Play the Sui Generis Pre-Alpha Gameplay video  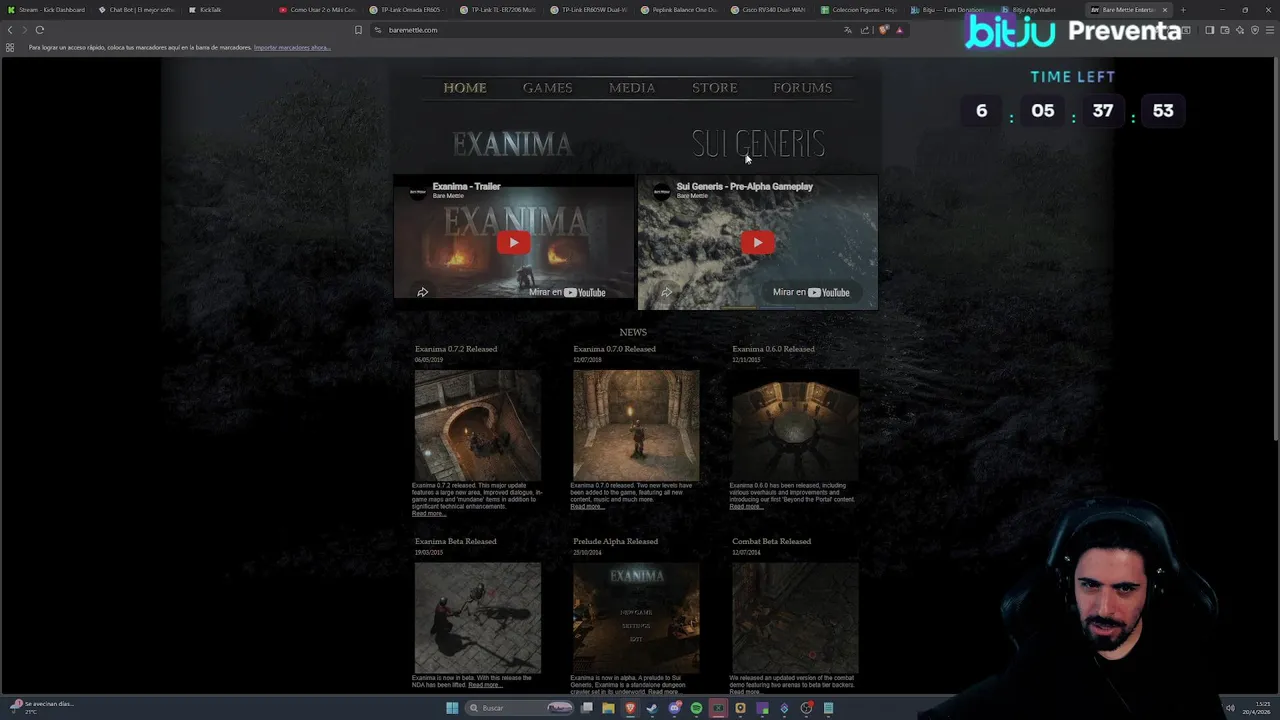[x=757, y=242]
